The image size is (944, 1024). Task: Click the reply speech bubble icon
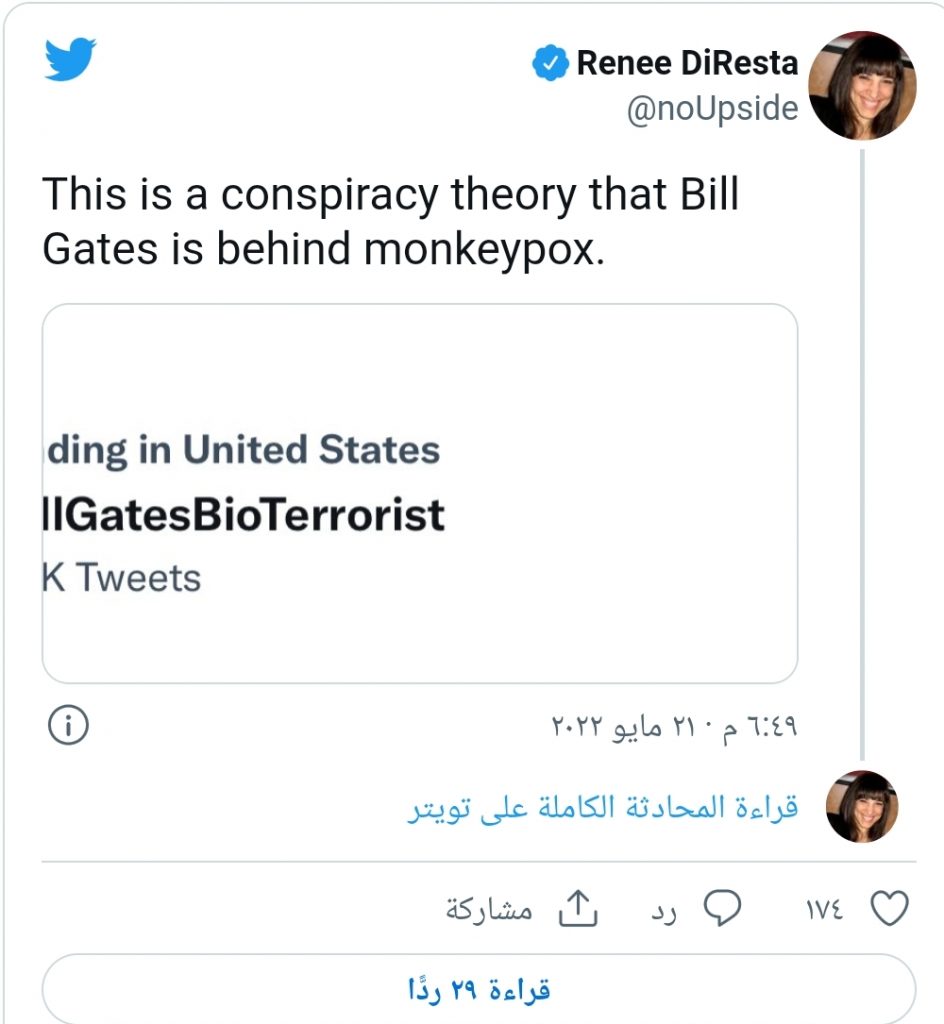point(722,908)
